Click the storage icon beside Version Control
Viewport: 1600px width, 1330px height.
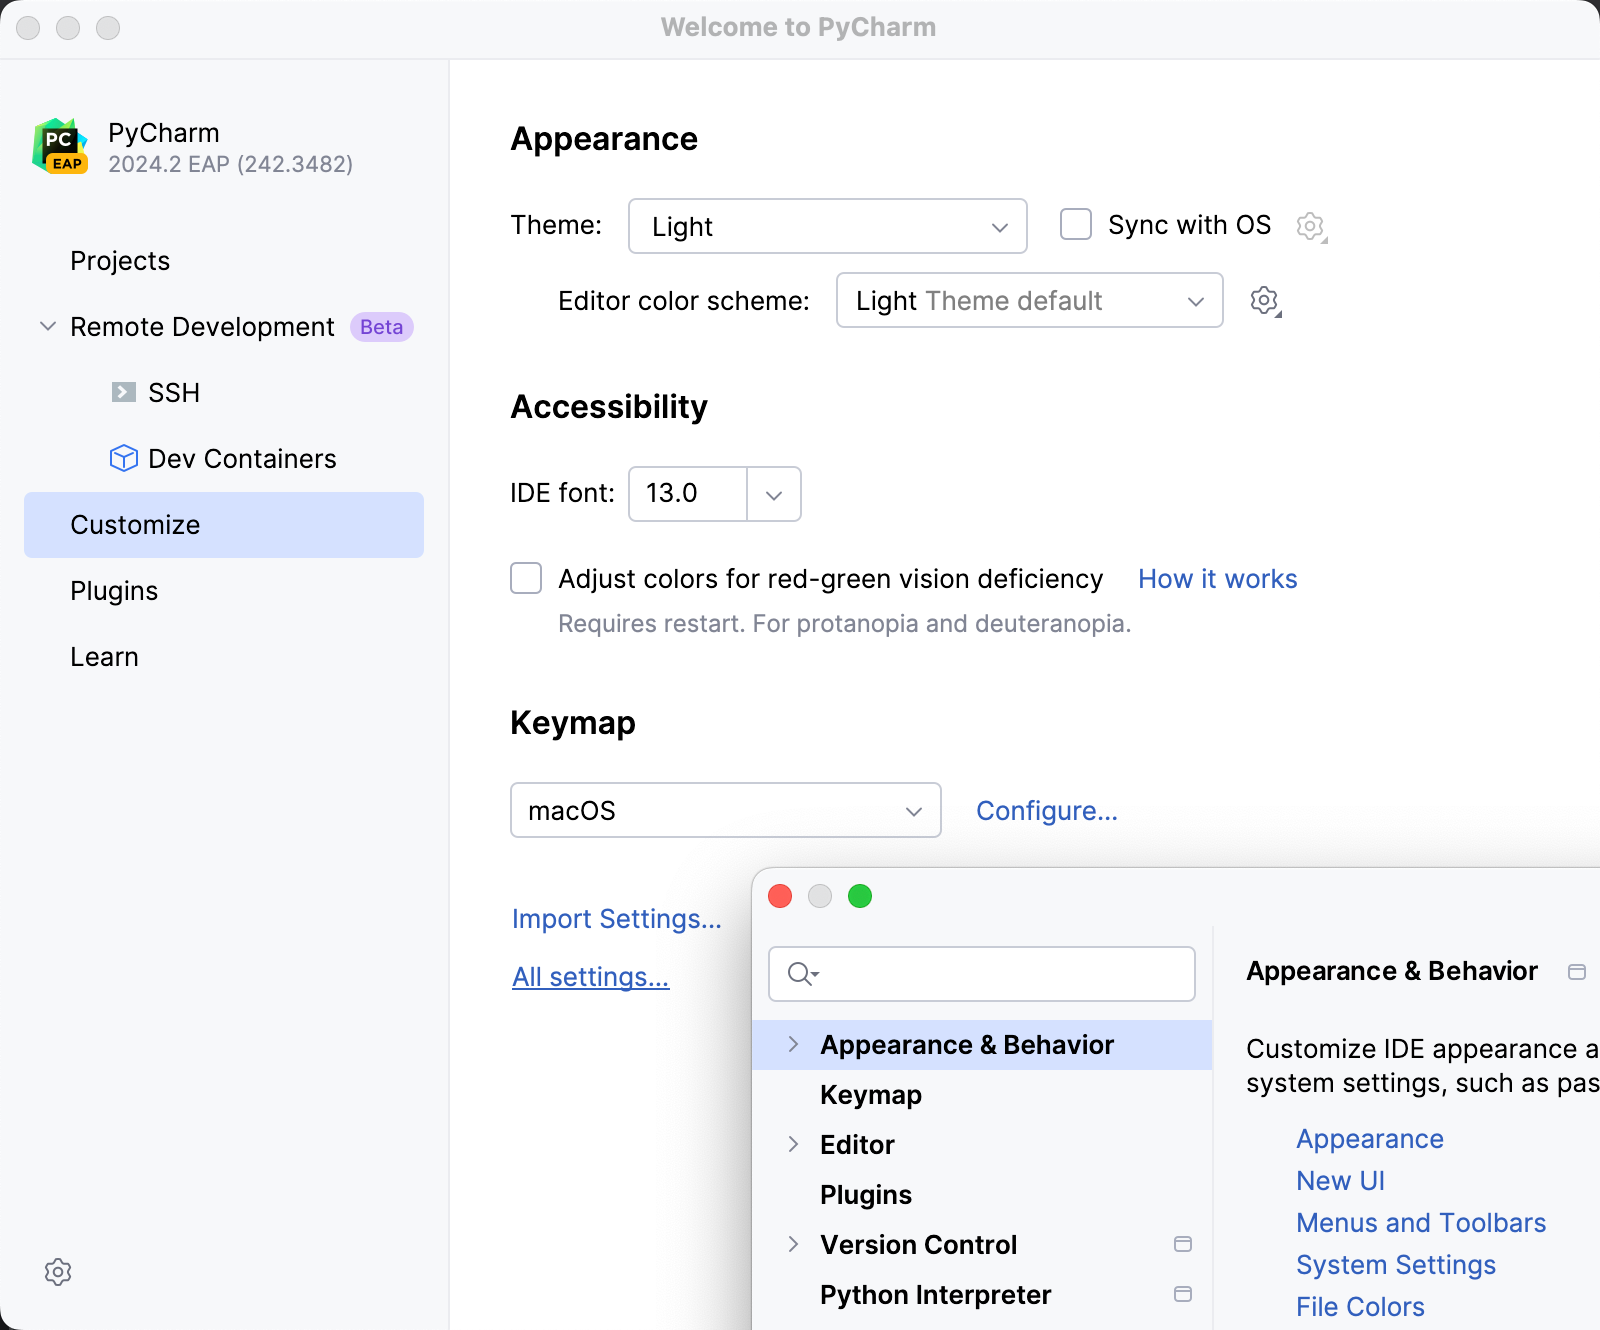pos(1183,1244)
